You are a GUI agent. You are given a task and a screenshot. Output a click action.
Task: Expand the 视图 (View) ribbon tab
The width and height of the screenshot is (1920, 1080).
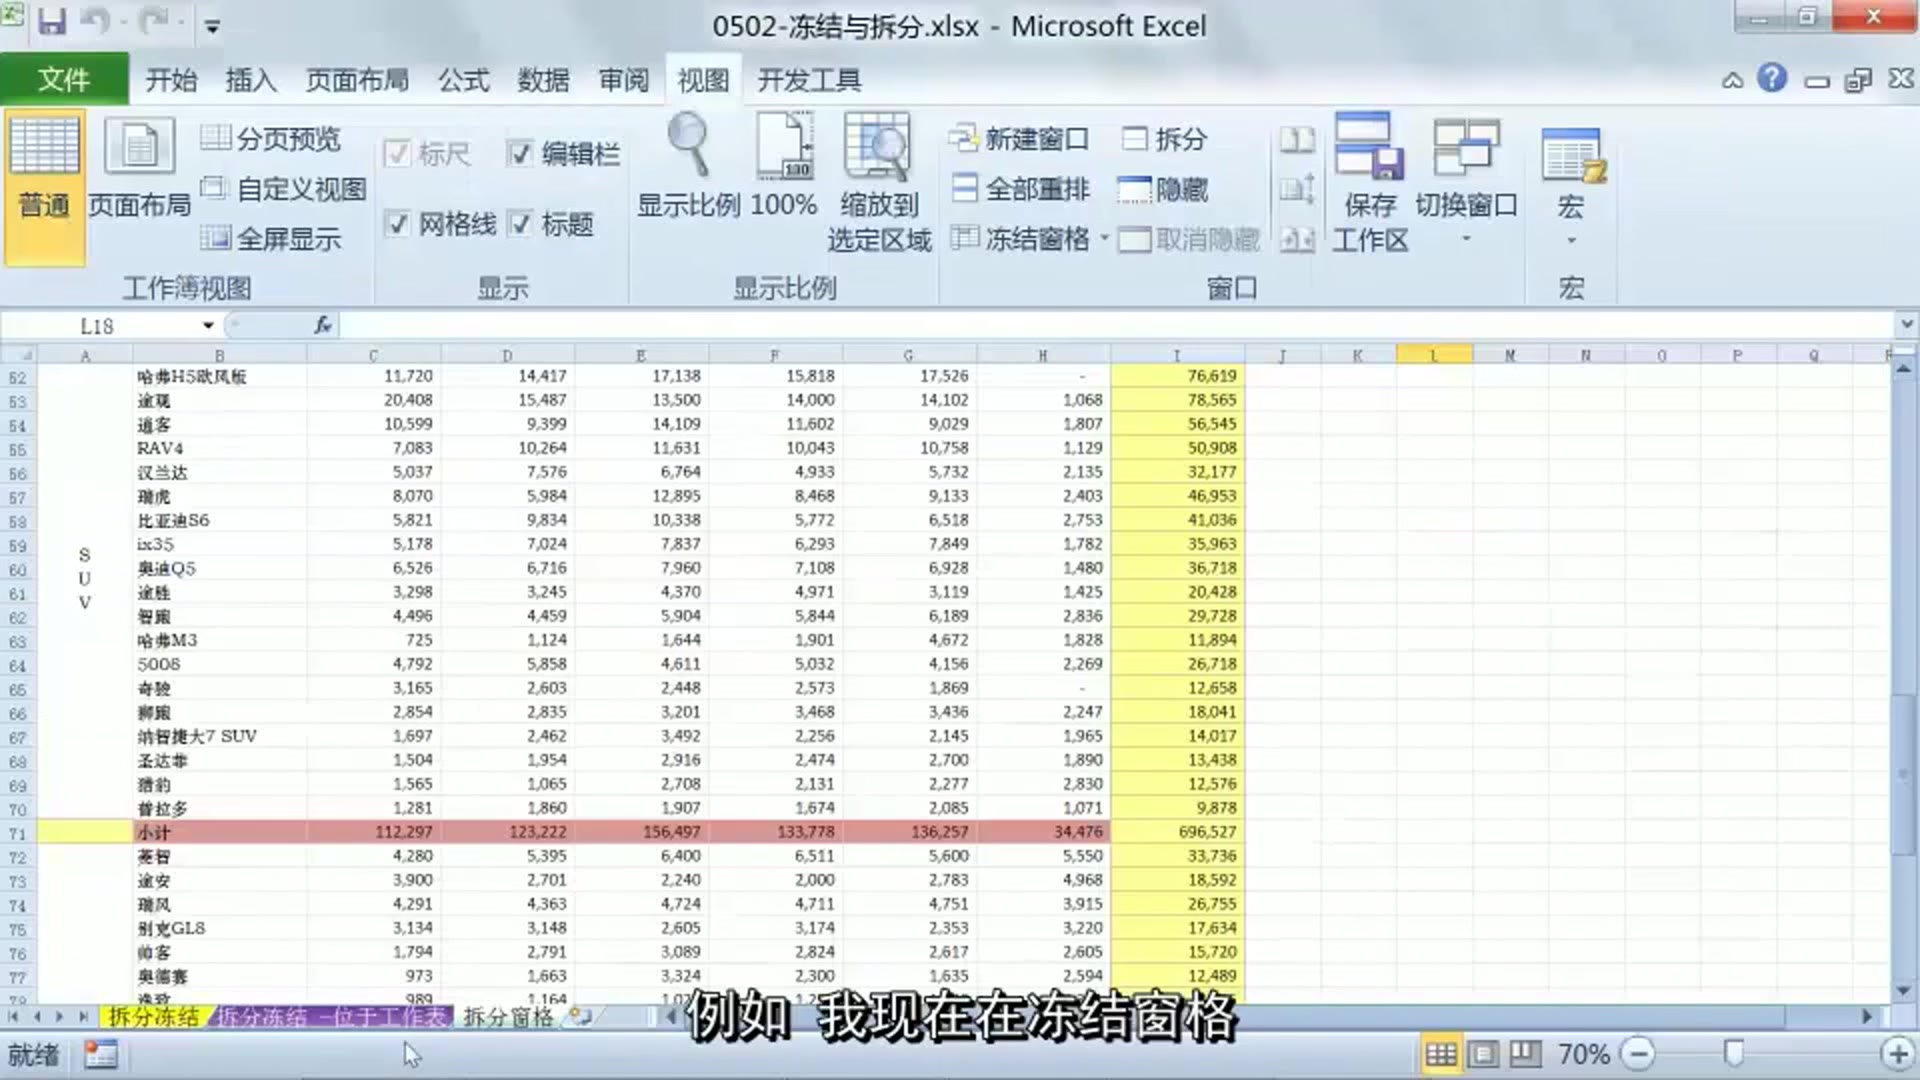click(x=704, y=79)
